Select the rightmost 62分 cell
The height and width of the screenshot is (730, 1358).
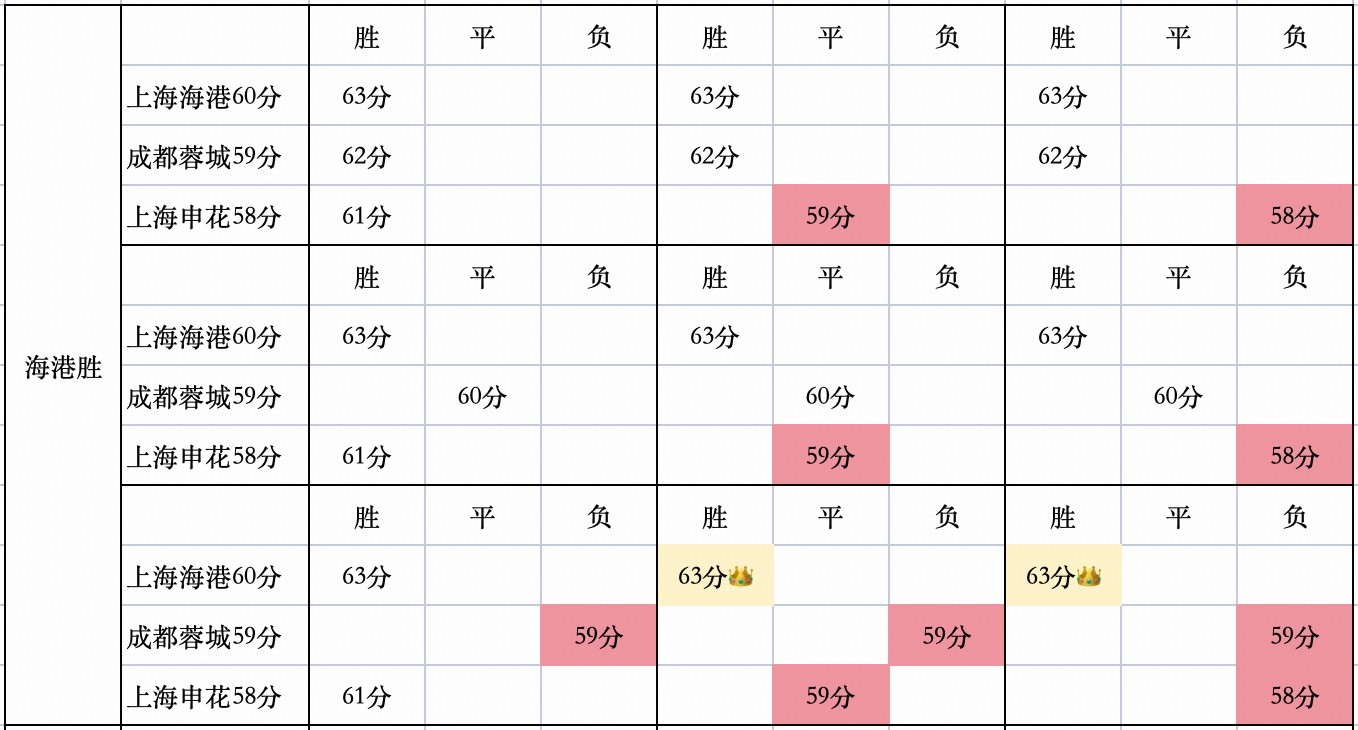[1062, 157]
